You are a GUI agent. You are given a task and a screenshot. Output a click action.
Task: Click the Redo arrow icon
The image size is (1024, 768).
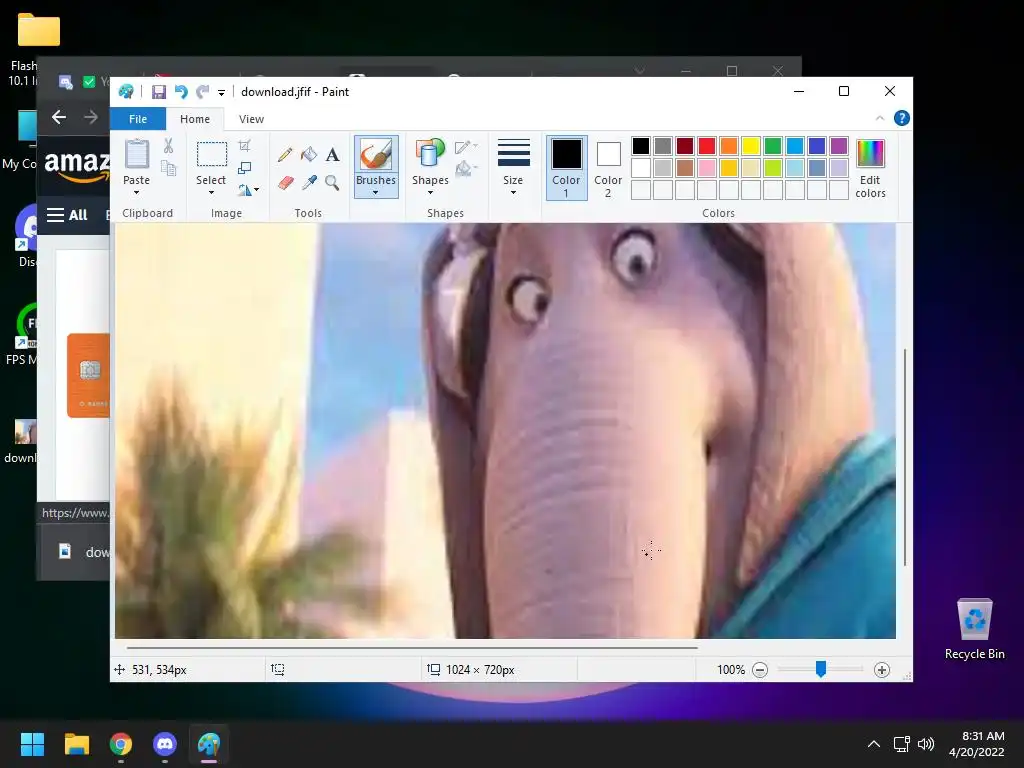[x=203, y=92]
